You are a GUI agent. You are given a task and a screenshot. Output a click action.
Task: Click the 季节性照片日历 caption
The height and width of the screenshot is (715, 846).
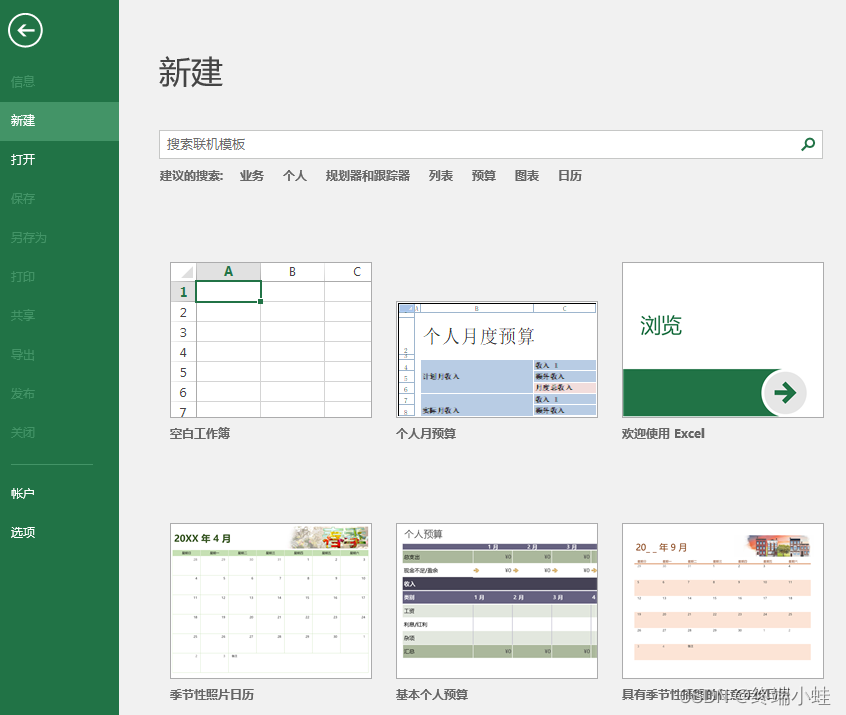click(212, 695)
